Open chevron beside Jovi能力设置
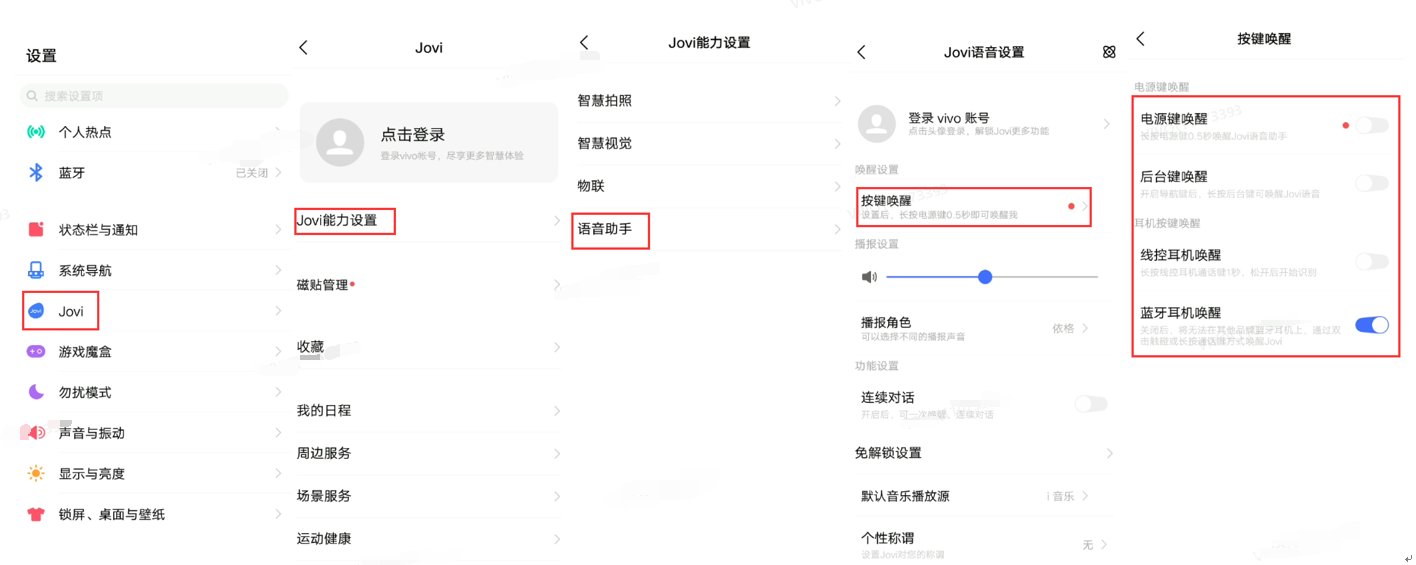The height and width of the screenshot is (565, 1416). pyautogui.click(x=557, y=220)
